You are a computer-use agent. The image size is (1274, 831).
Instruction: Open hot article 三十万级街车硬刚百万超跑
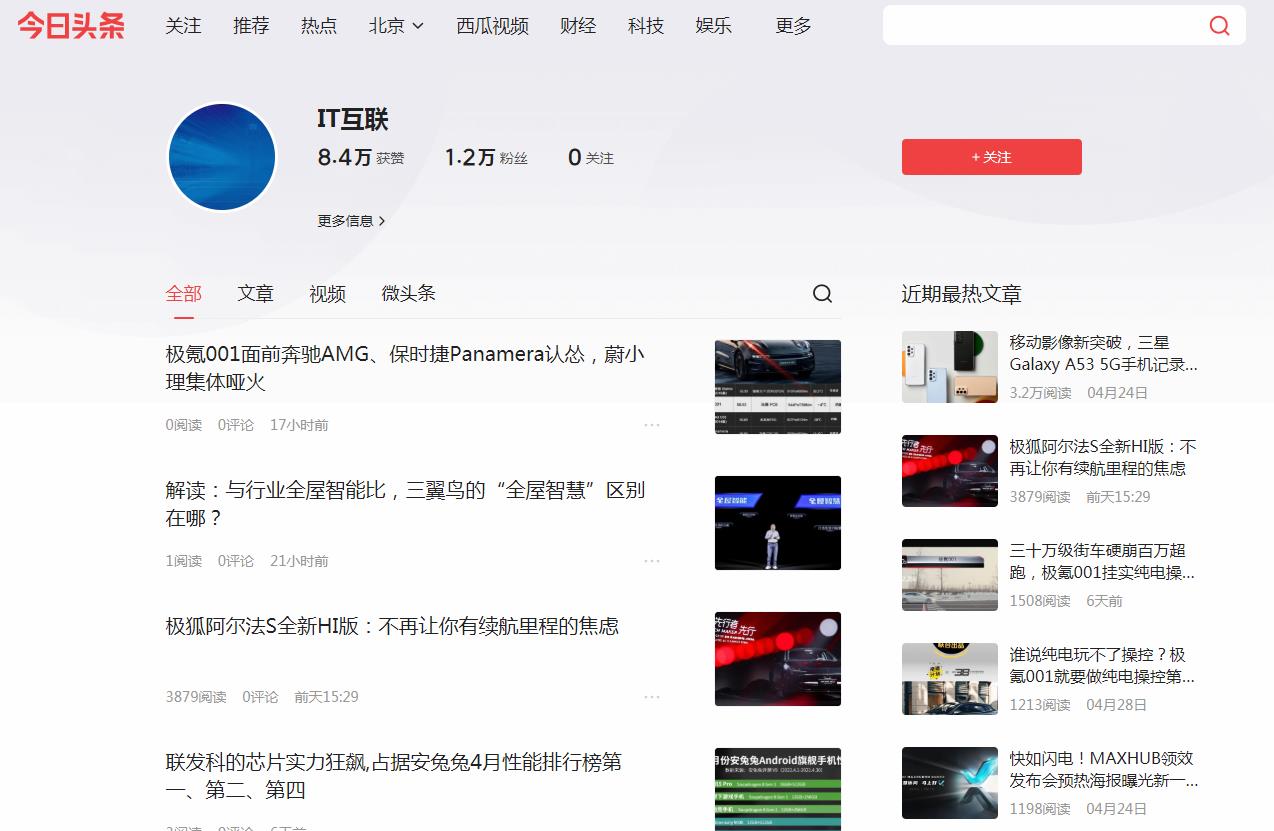[x=1102, y=561]
